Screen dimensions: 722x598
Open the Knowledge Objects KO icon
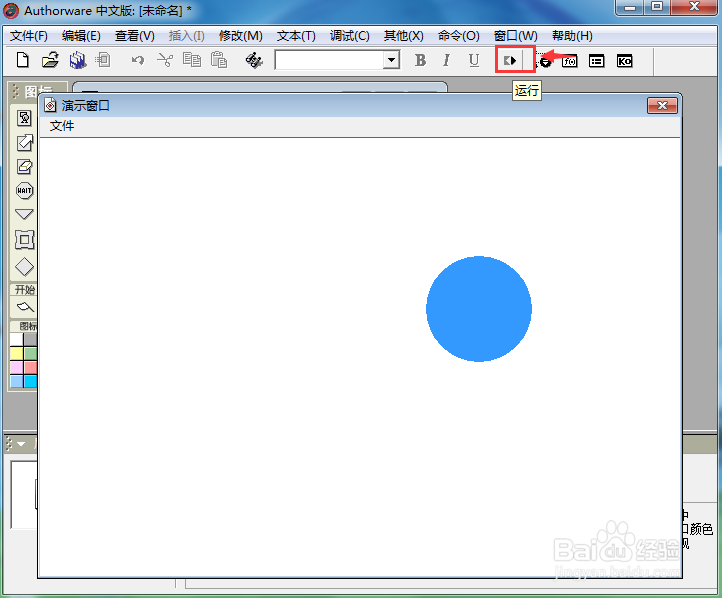click(x=624, y=61)
